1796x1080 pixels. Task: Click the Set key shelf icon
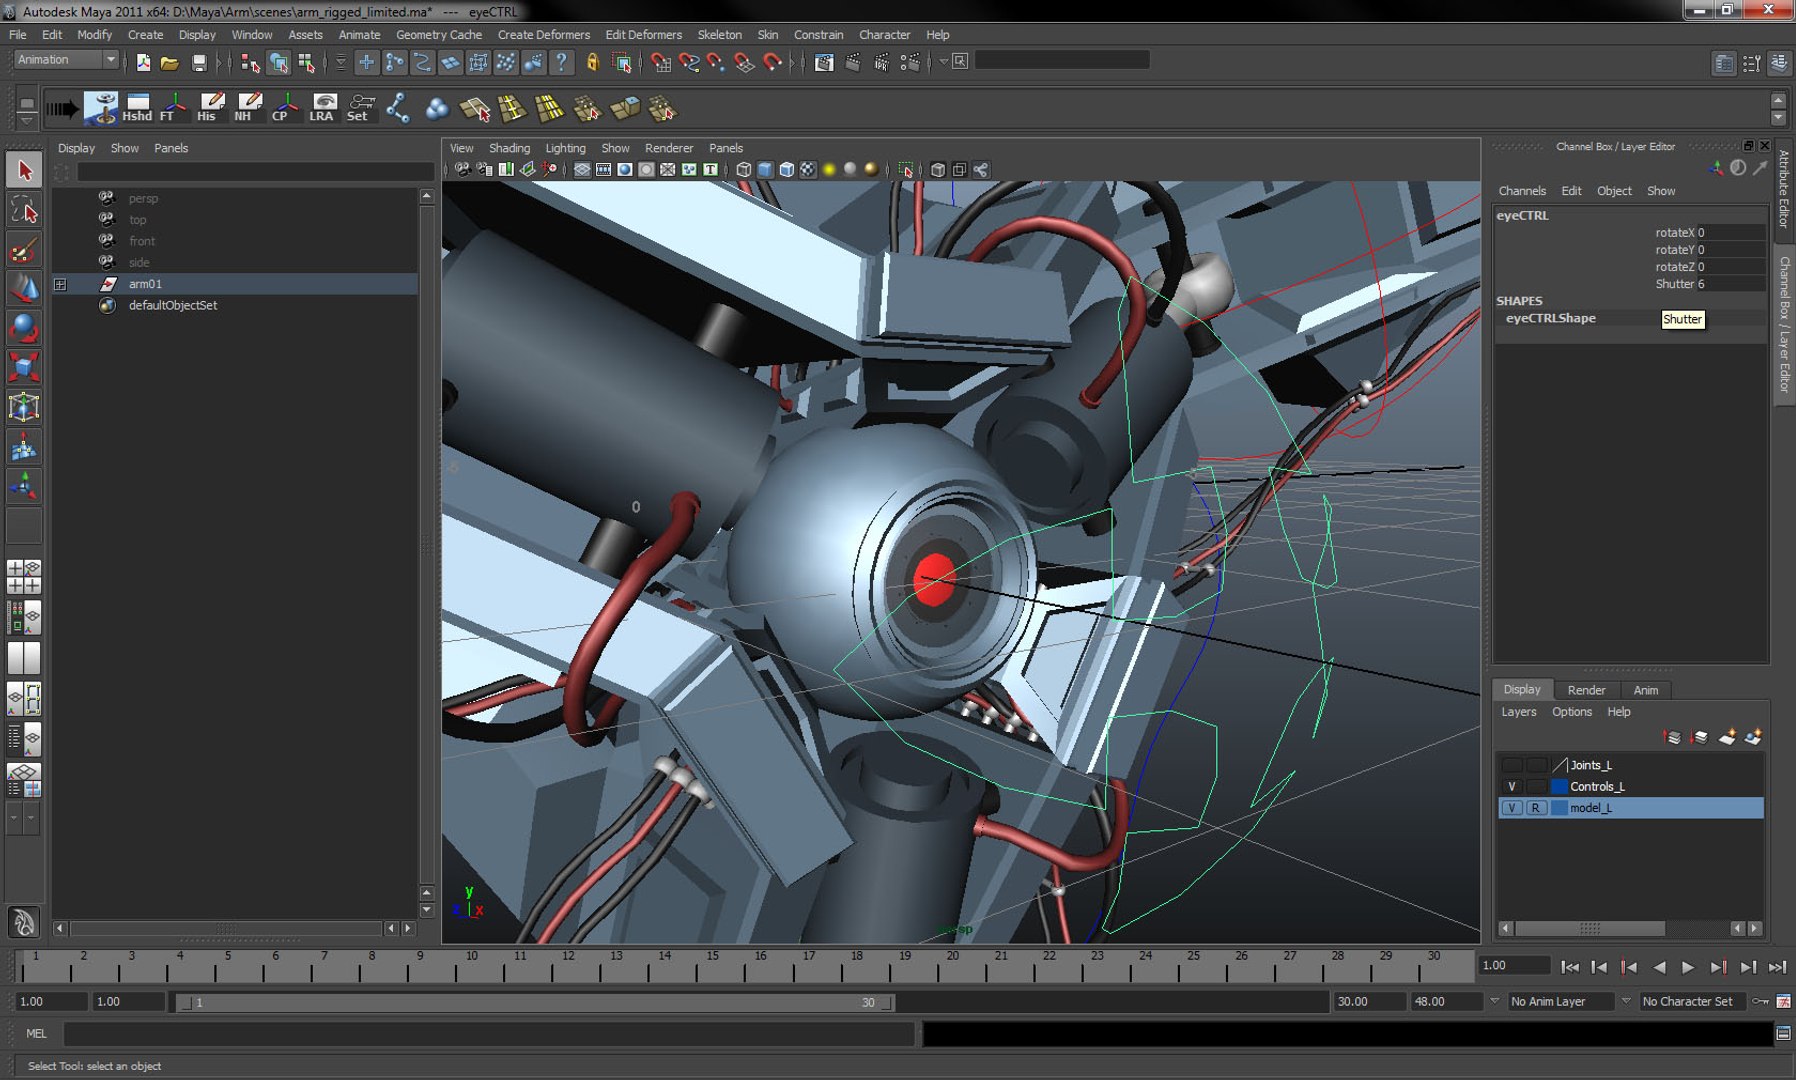pyautogui.click(x=359, y=108)
